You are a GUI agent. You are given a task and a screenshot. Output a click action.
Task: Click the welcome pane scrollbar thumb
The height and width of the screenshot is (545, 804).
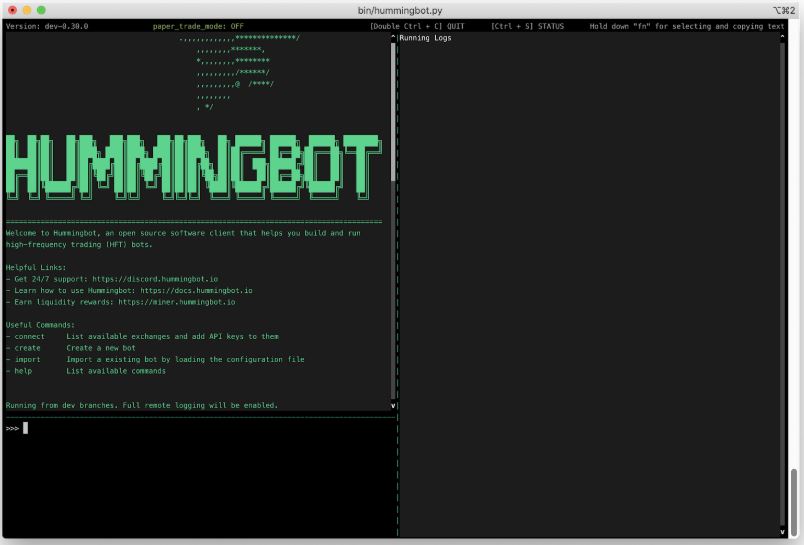coord(393,110)
